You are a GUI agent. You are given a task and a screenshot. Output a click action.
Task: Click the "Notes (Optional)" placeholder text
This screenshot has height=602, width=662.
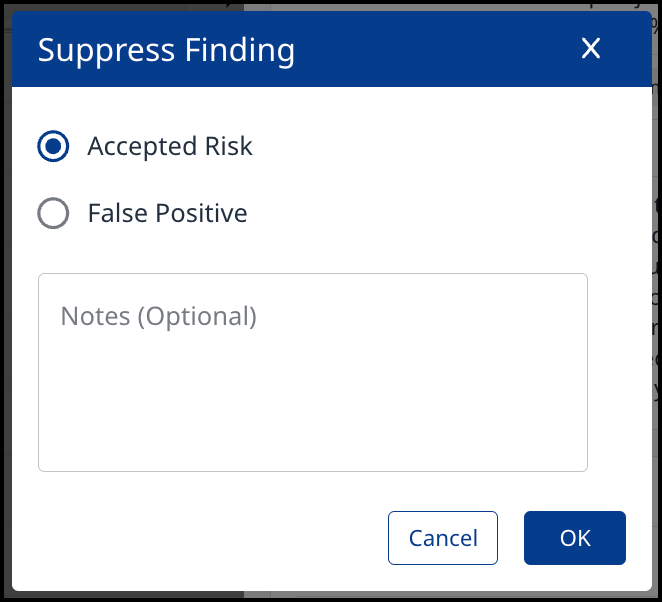[159, 317]
